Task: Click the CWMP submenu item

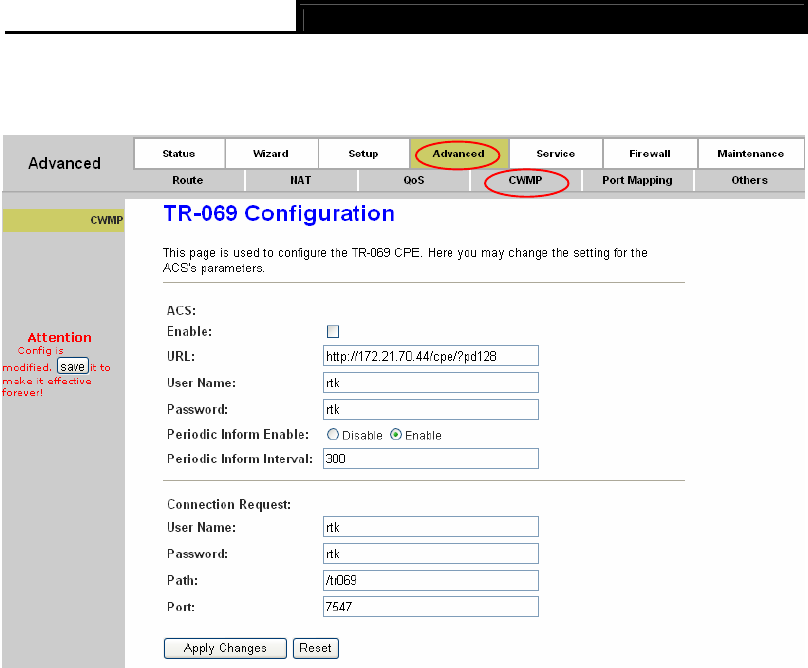Action: click(x=526, y=180)
